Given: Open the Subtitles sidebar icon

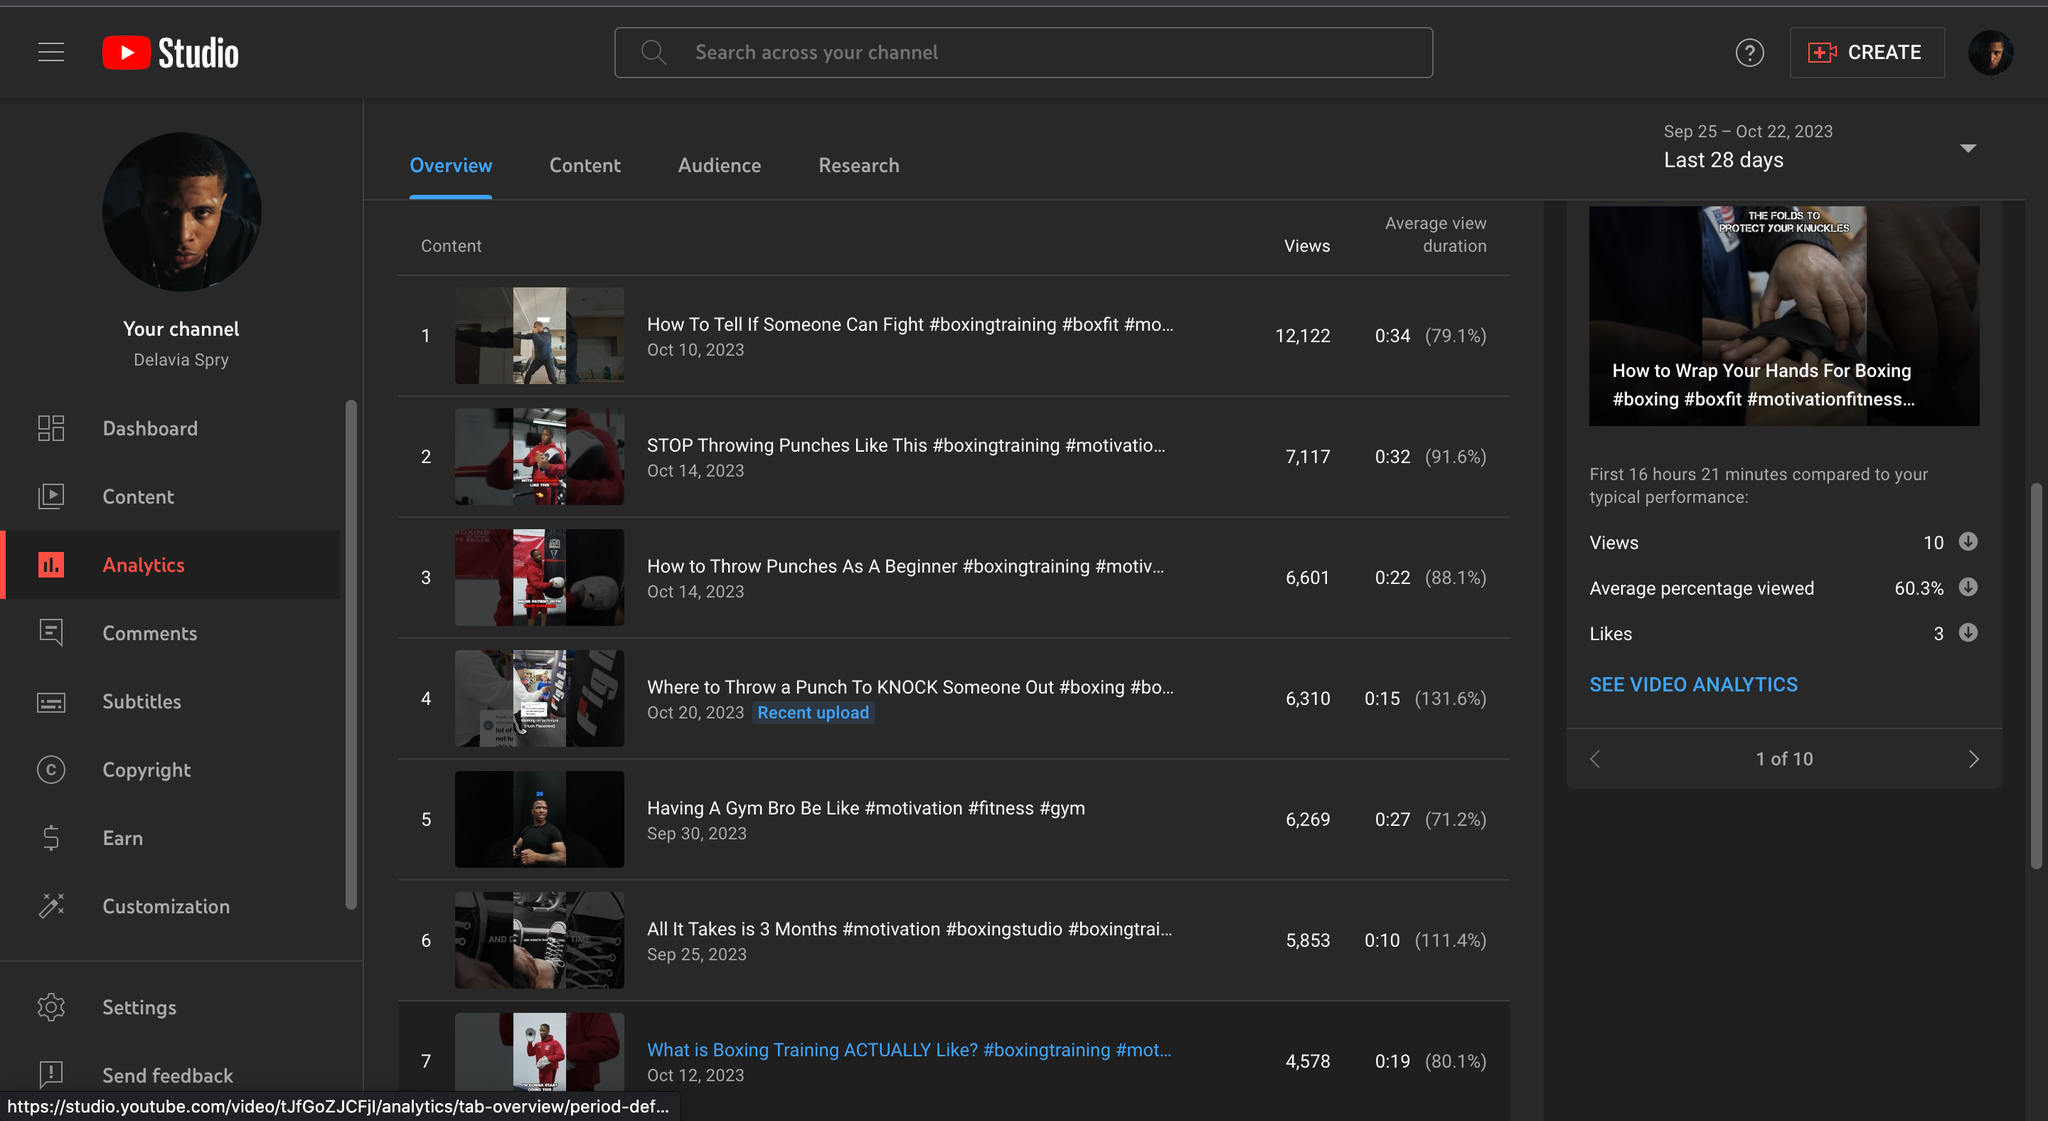Looking at the screenshot, I should (x=51, y=702).
